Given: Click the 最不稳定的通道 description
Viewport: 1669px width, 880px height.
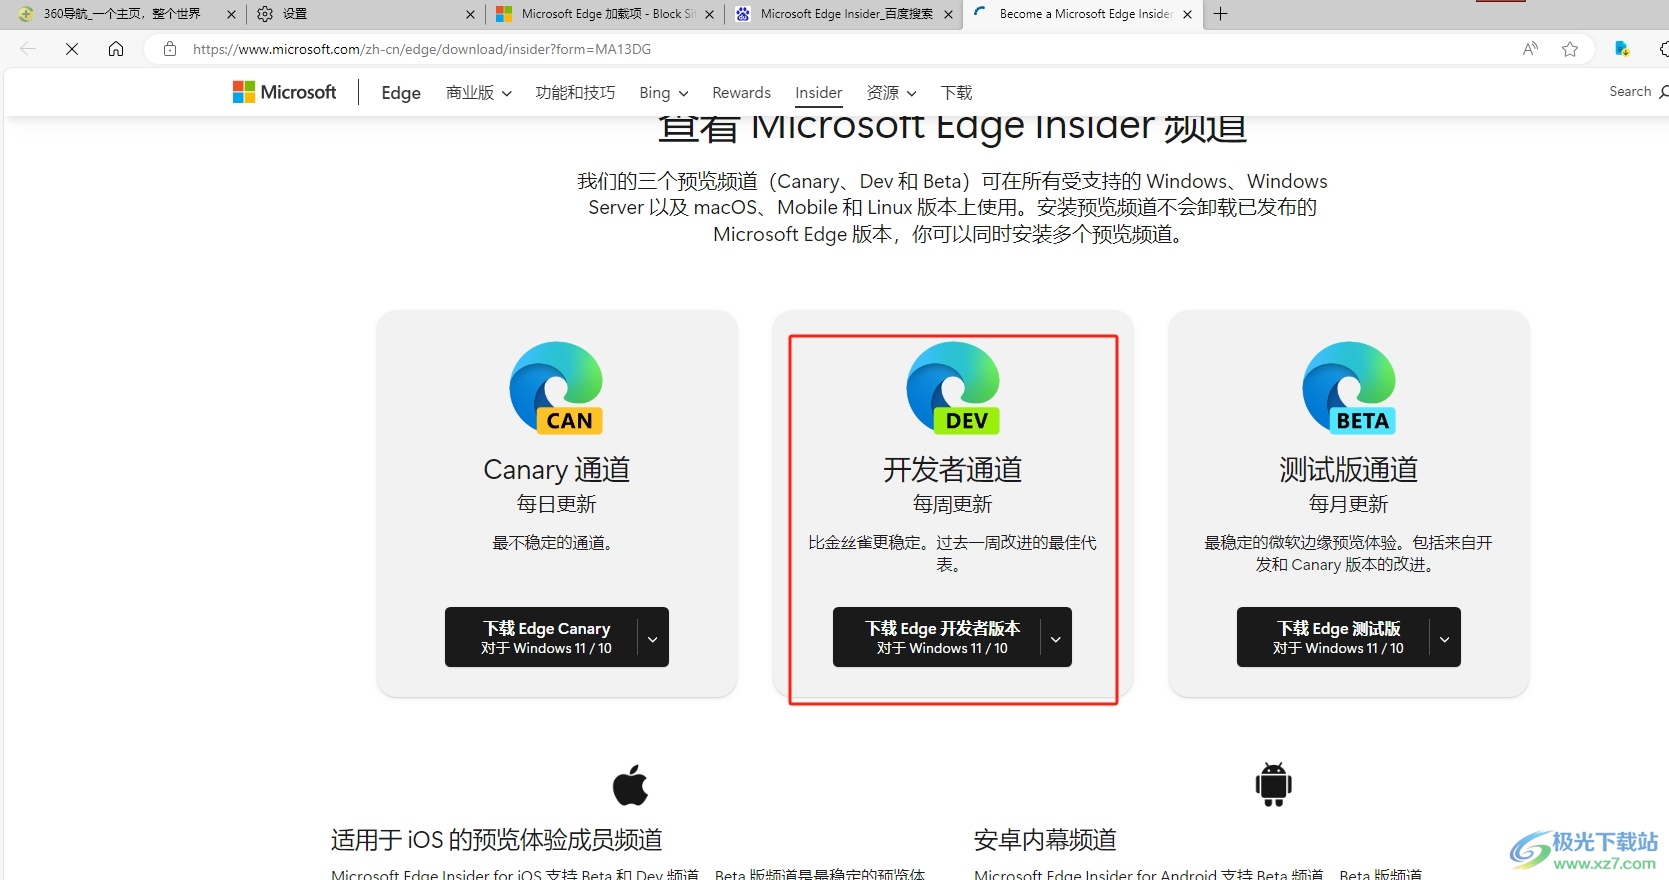Looking at the screenshot, I should coord(556,542).
